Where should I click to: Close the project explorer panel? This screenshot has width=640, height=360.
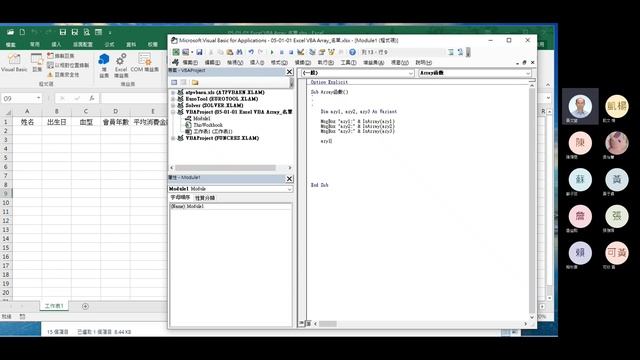(289, 72)
